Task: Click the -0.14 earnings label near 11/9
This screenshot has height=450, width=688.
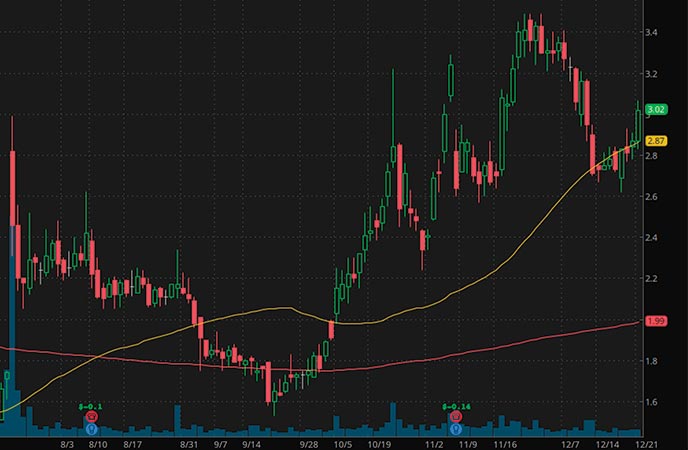Action: click(x=454, y=407)
